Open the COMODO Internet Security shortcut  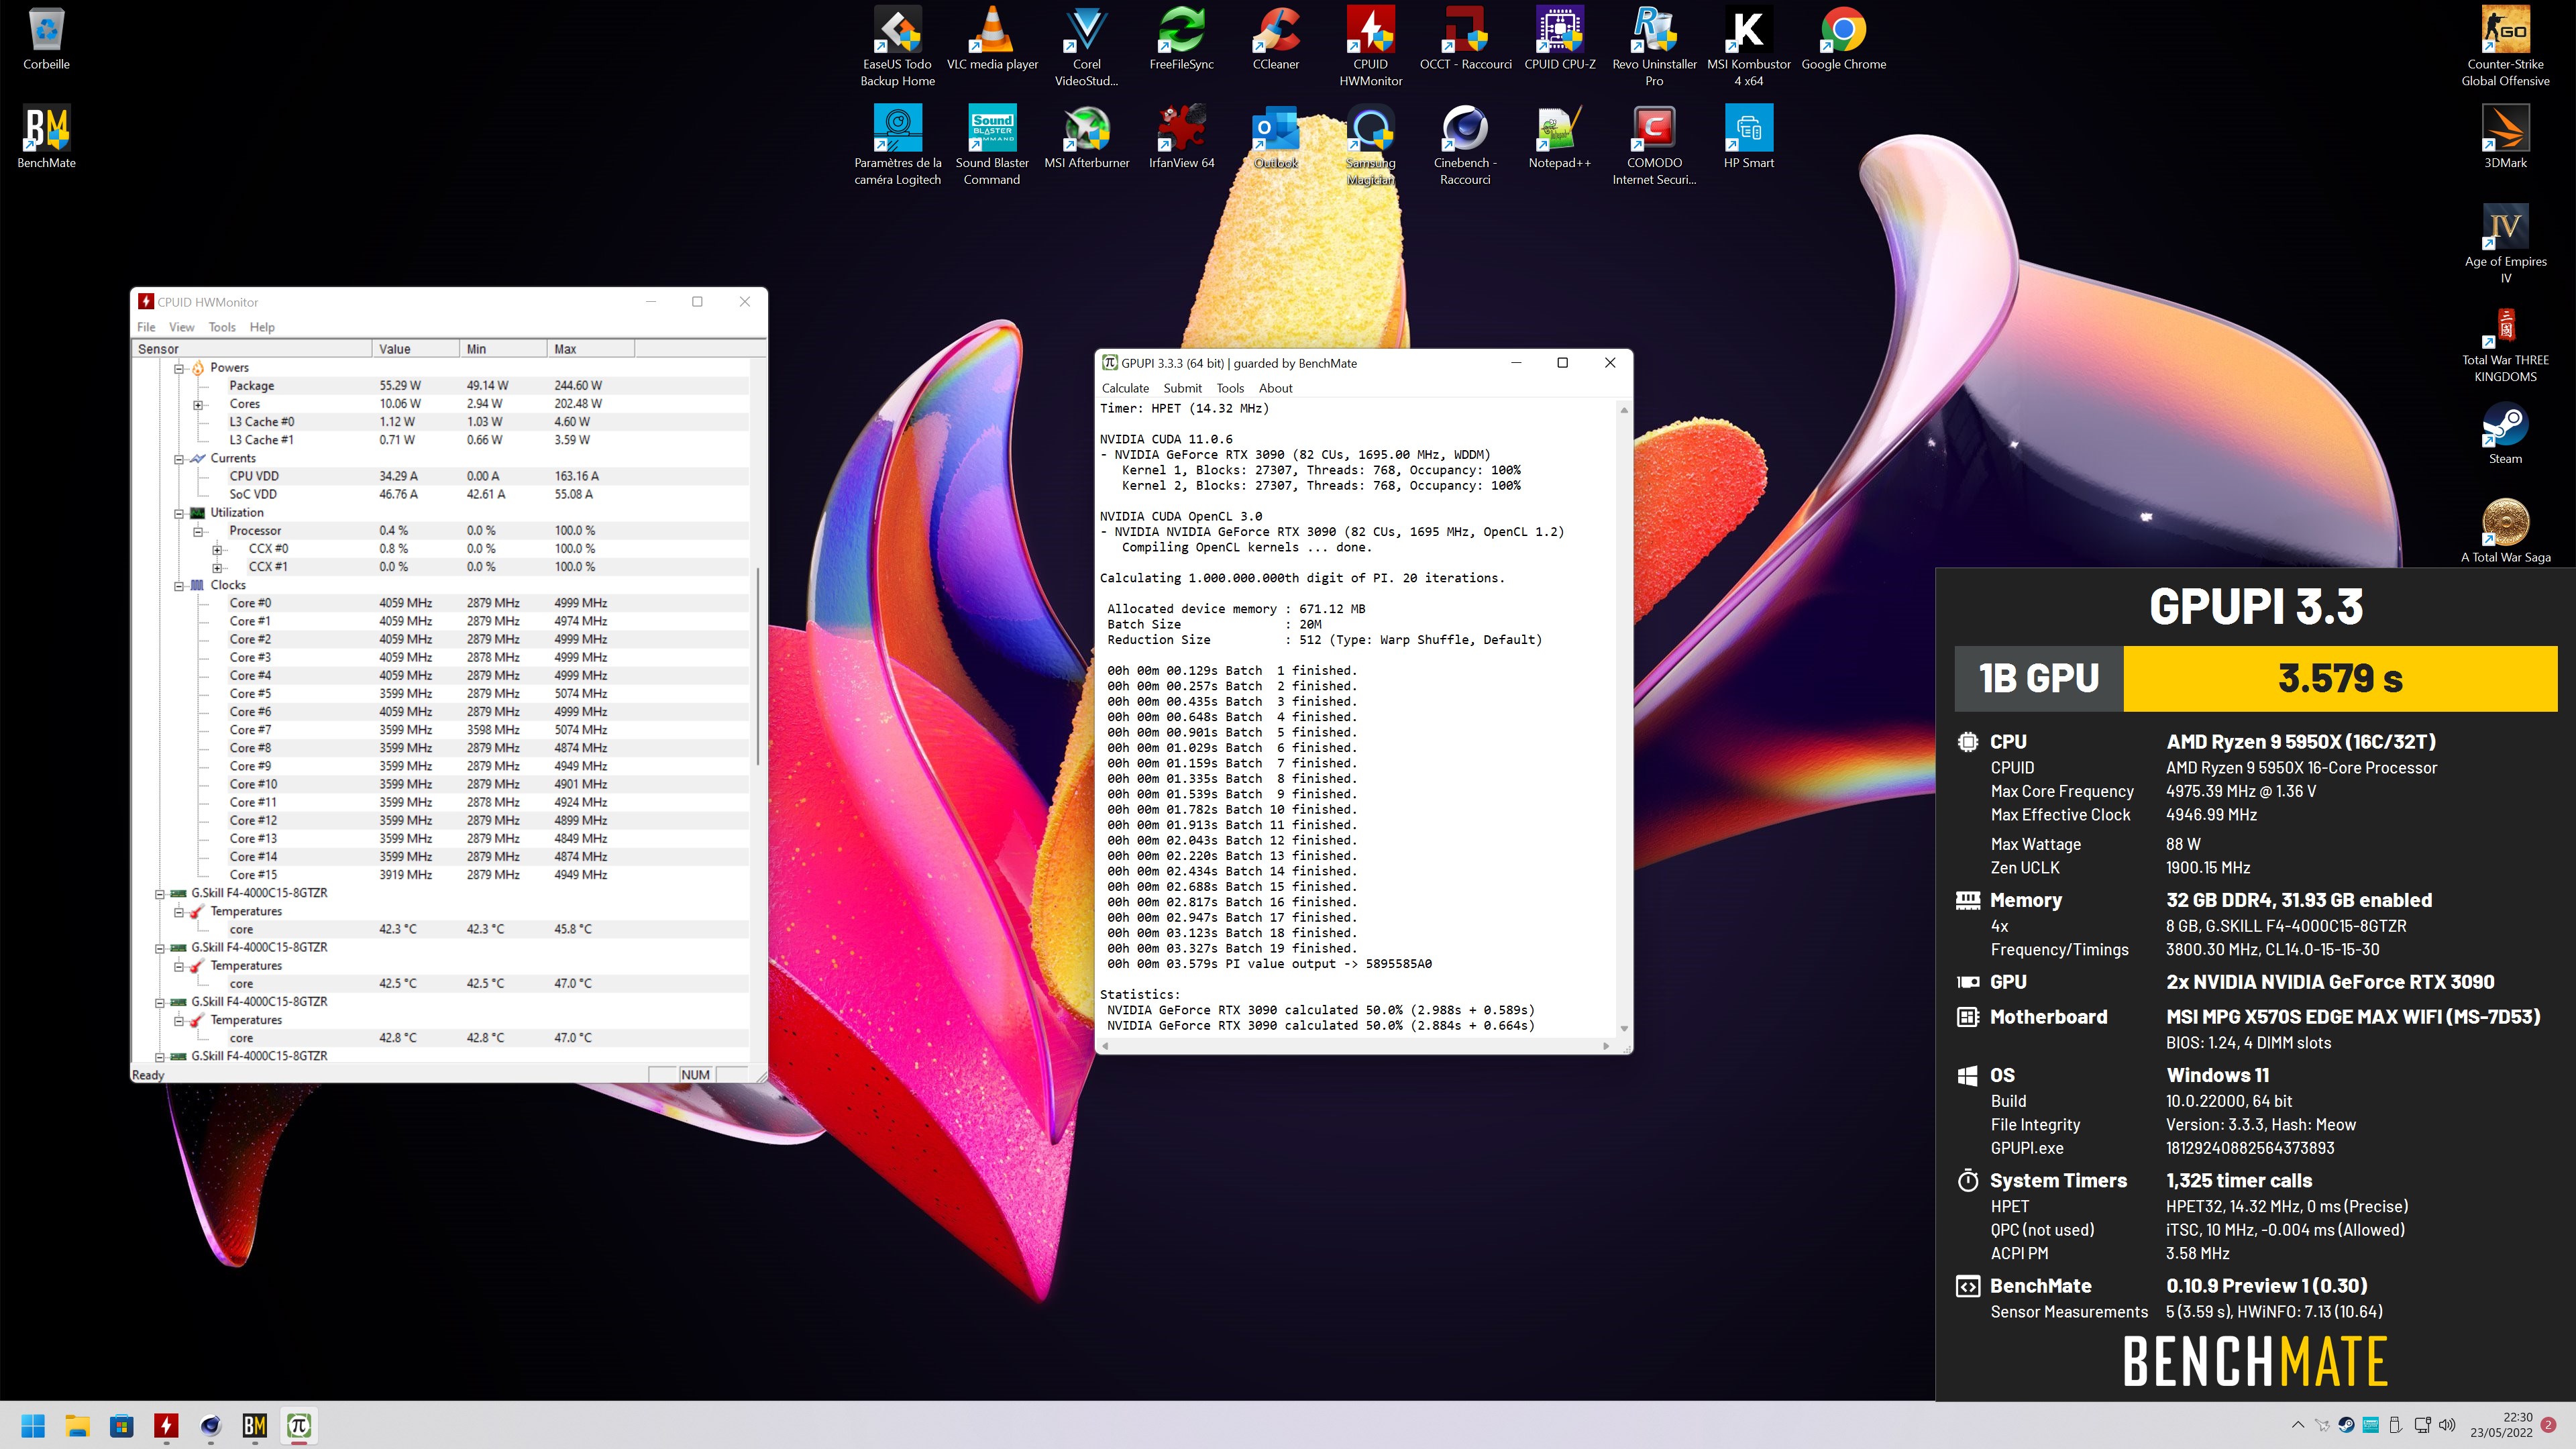click(1654, 145)
